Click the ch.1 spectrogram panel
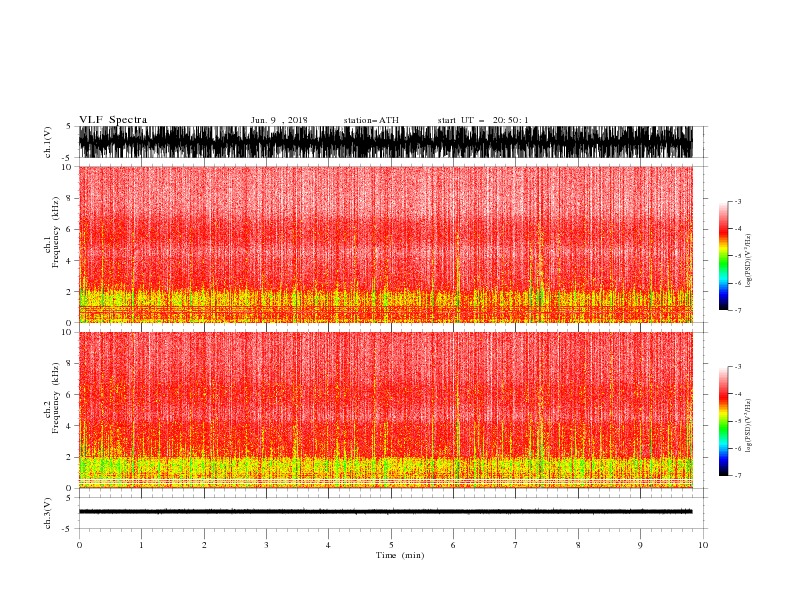This screenshot has width=792, height=612. [x=385, y=244]
